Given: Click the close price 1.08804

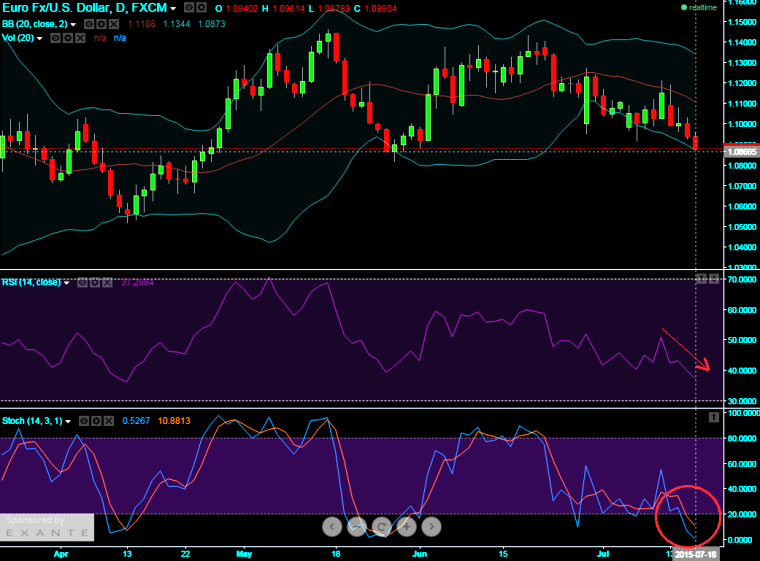Looking at the screenshot, I should pos(380,9).
